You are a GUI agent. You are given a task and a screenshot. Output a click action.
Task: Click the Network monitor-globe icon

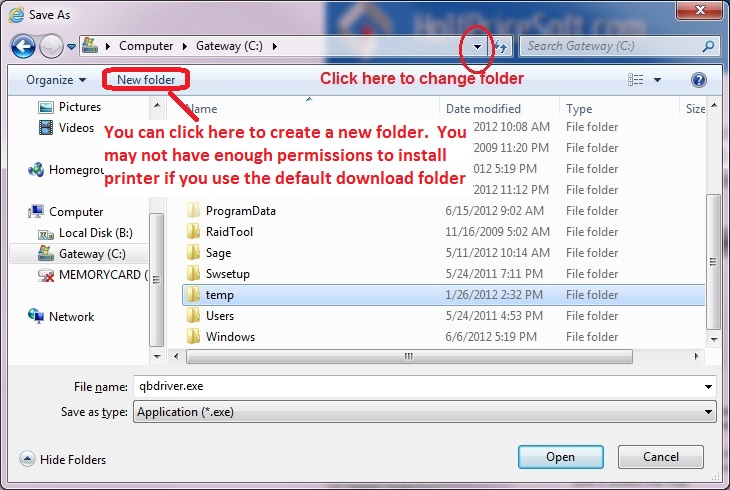pyautogui.click(x=36, y=316)
